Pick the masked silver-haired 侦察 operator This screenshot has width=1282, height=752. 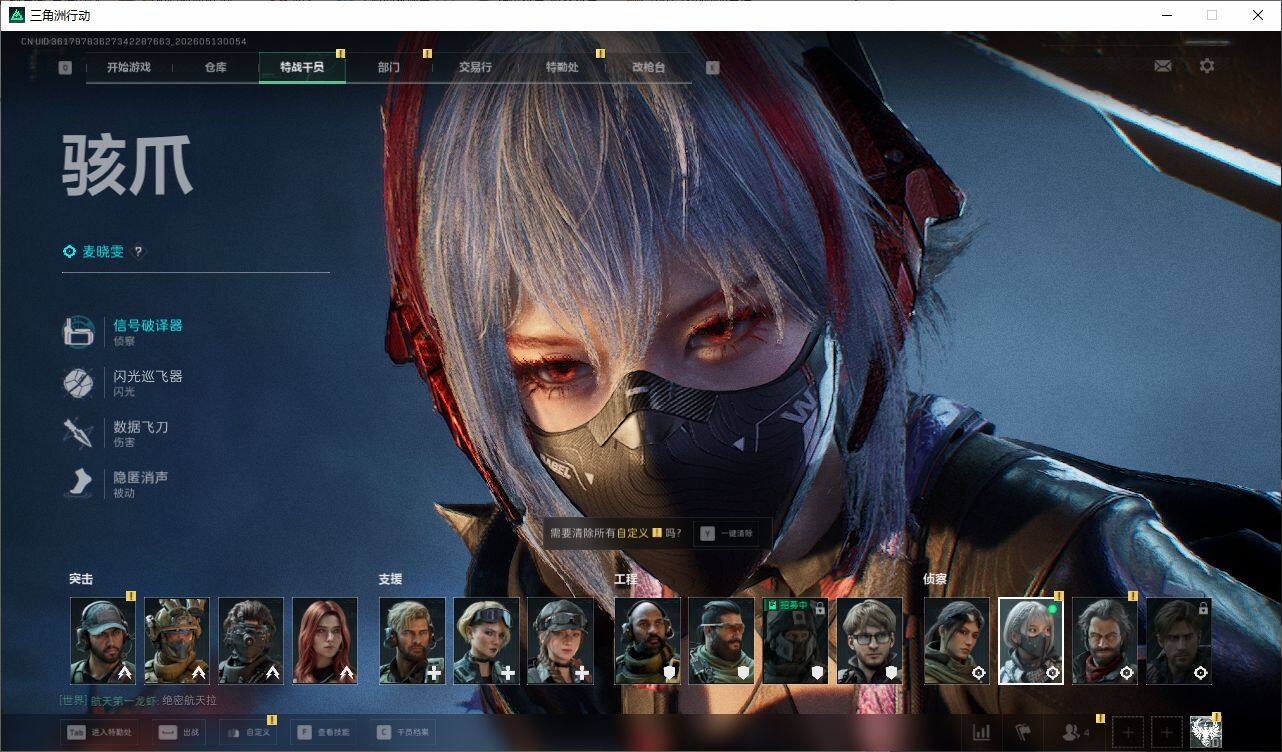[x=1031, y=641]
